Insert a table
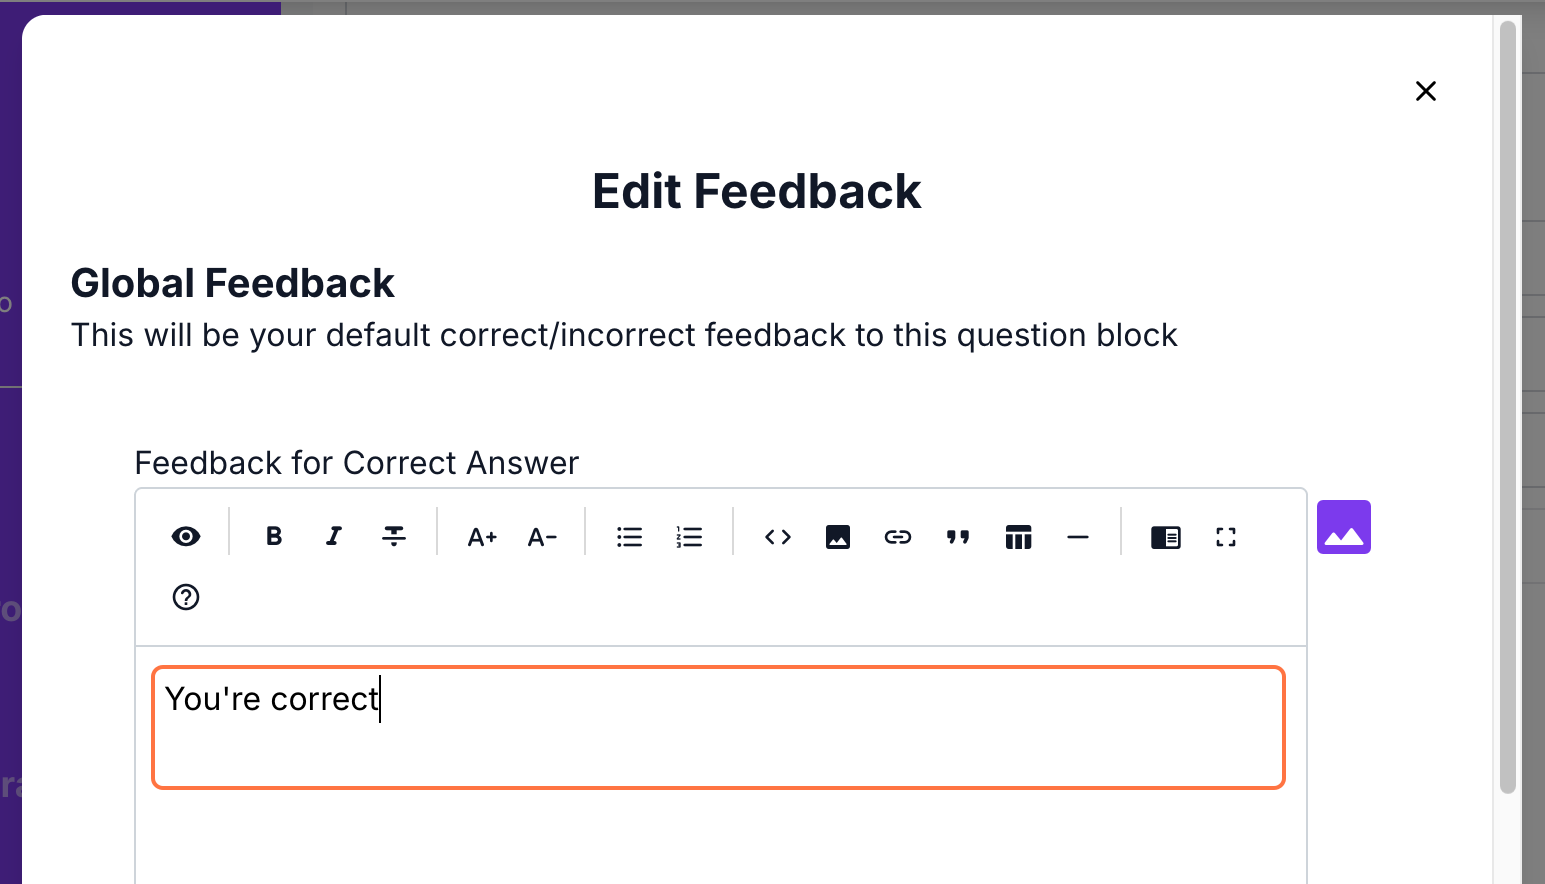Viewport: 1545px width, 884px height. [1018, 537]
